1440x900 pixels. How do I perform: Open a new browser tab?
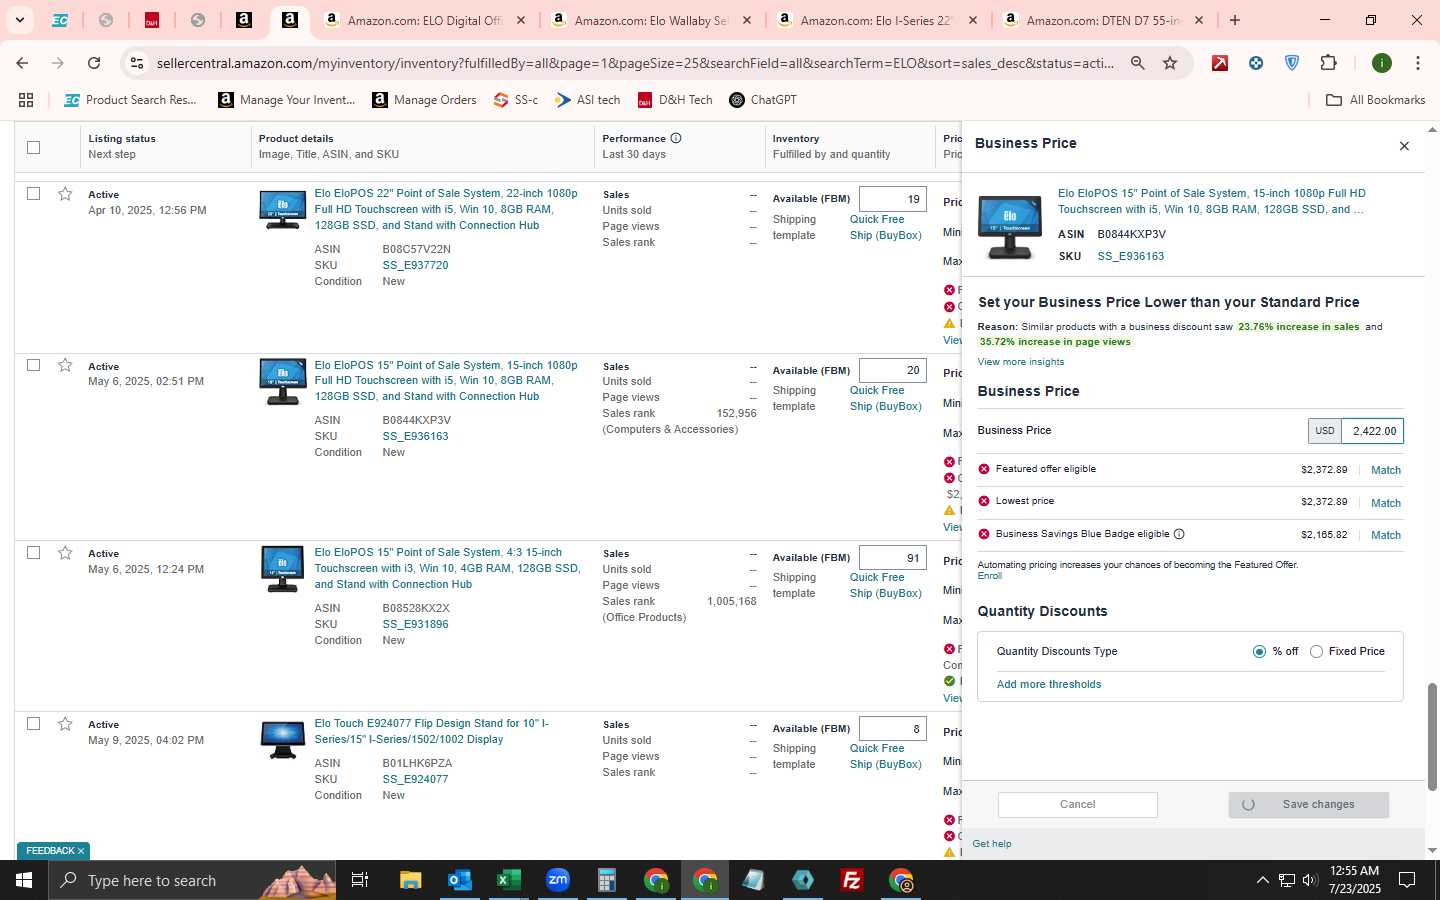1235,20
